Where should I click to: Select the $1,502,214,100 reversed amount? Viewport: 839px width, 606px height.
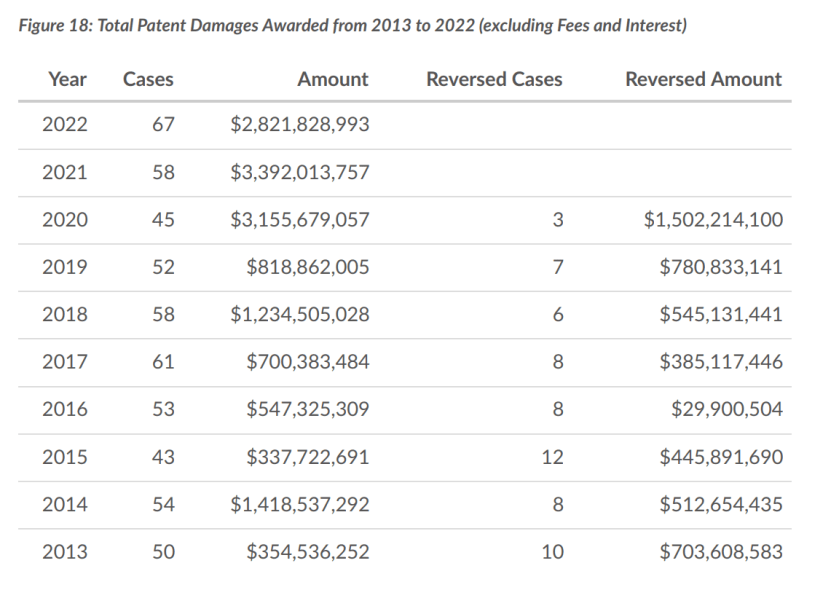pos(713,220)
